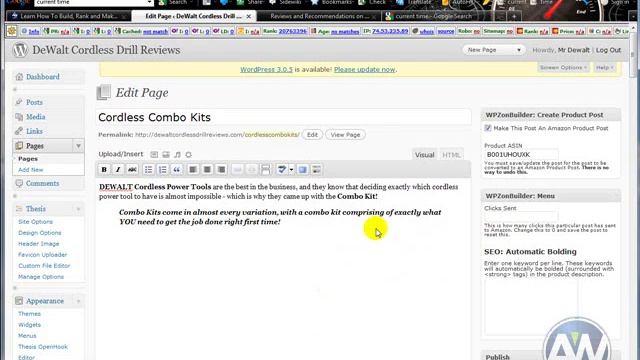Click the View Page button

pos(345,135)
